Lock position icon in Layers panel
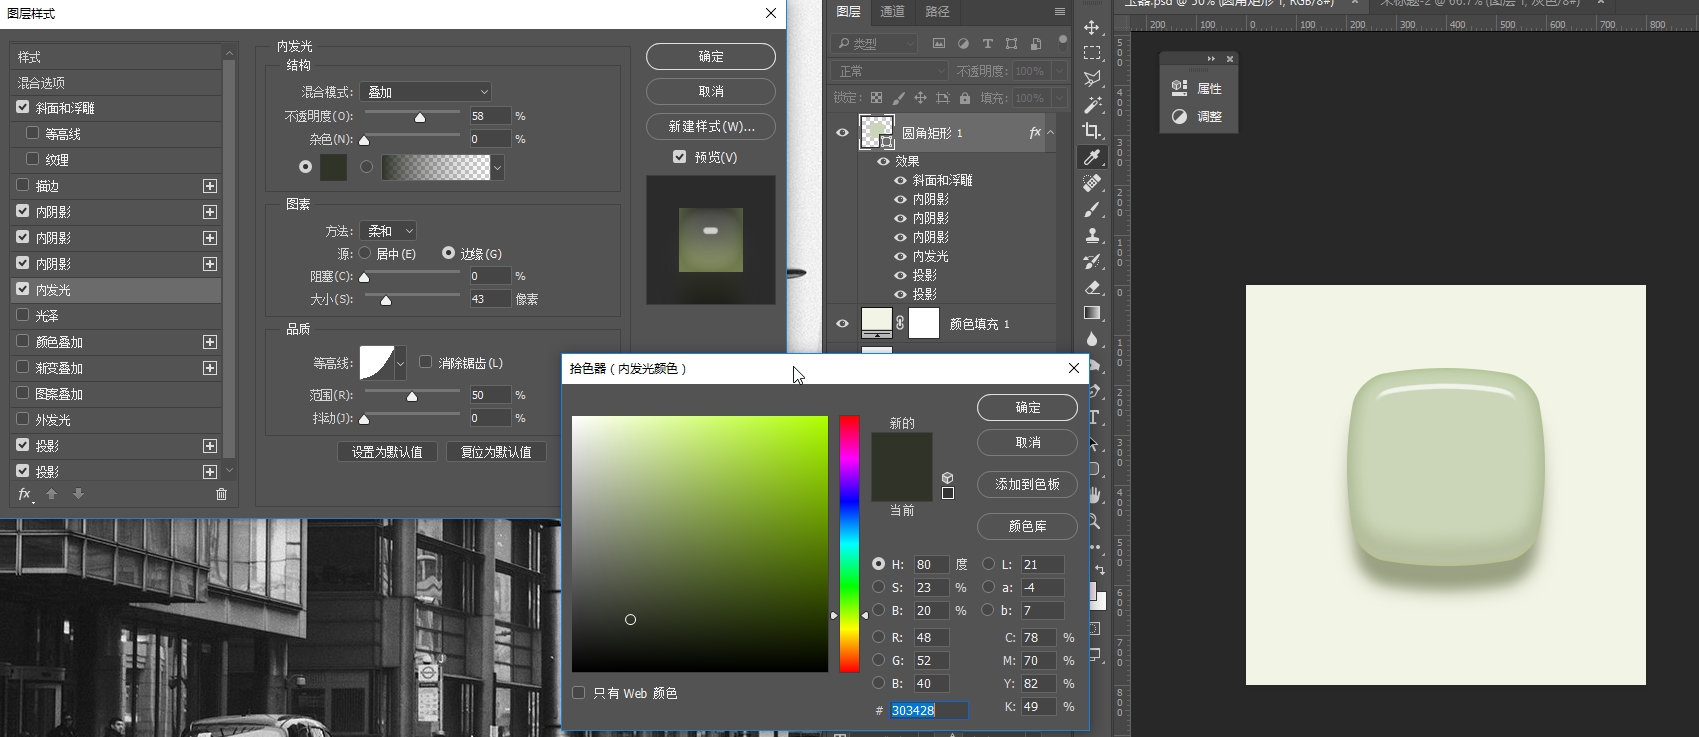The width and height of the screenshot is (1699, 737). coord(920,98)
